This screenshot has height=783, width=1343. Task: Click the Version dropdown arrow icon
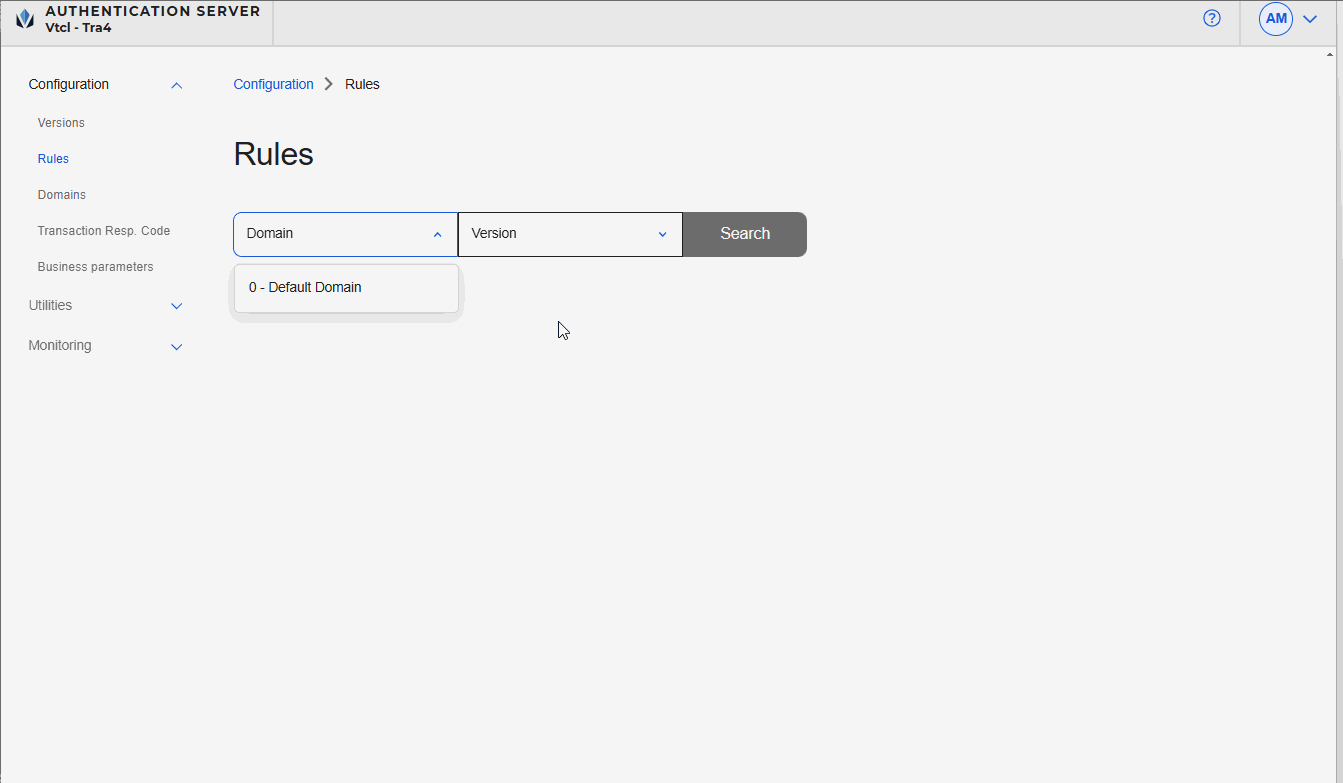tap(662, 234)
